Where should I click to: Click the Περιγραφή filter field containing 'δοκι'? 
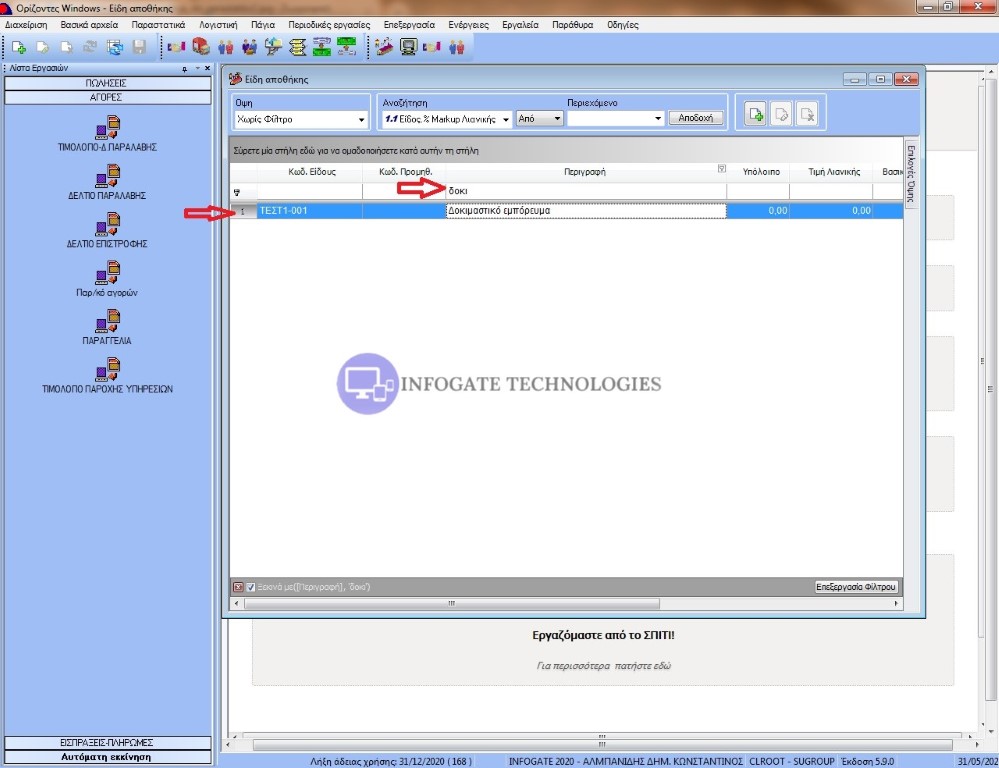click(x=585, y=190)
